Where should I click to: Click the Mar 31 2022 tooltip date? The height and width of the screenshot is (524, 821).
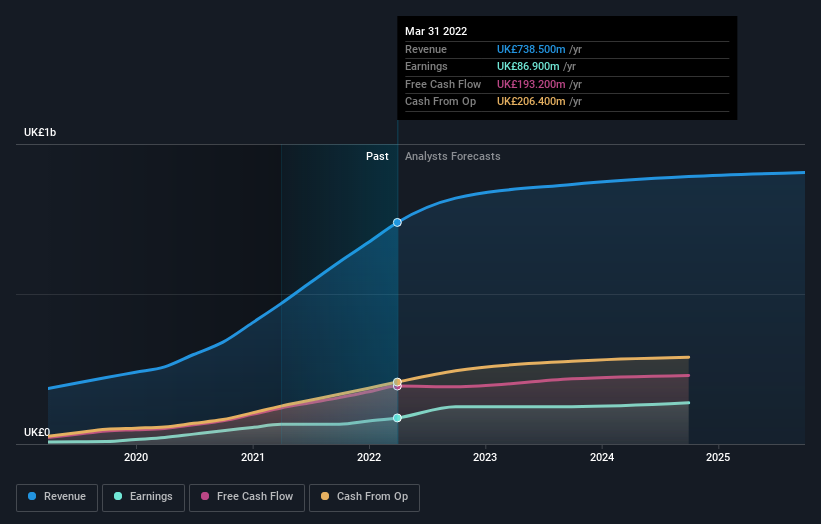436,31
